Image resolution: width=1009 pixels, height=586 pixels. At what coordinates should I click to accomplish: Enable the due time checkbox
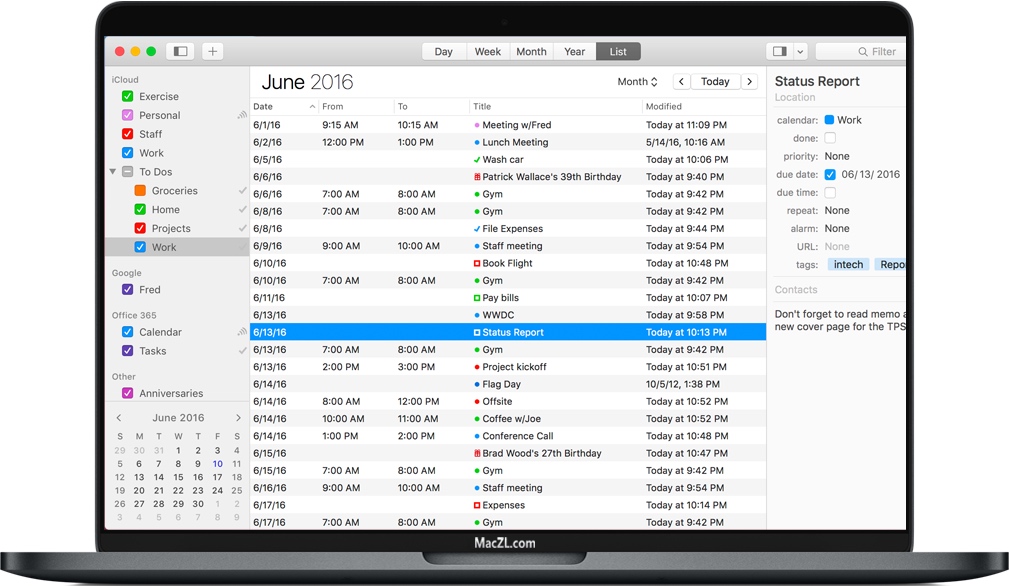(x=830, y=192)
